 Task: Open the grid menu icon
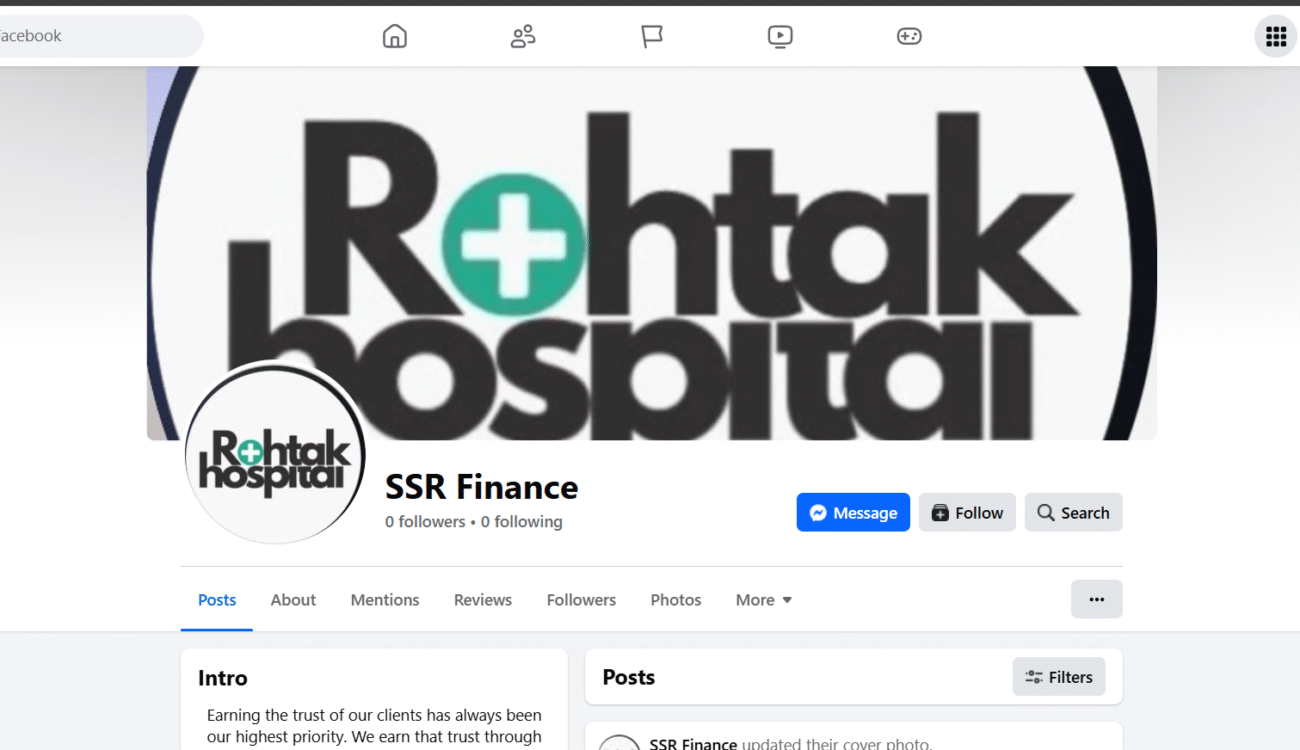[x=1276, y=37]
